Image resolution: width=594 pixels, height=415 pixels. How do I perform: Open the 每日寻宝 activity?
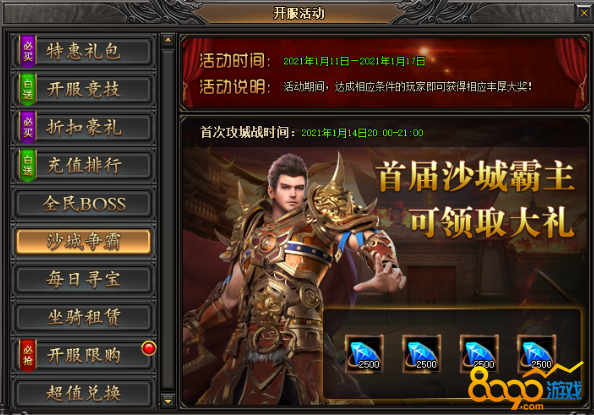[83, 279]
